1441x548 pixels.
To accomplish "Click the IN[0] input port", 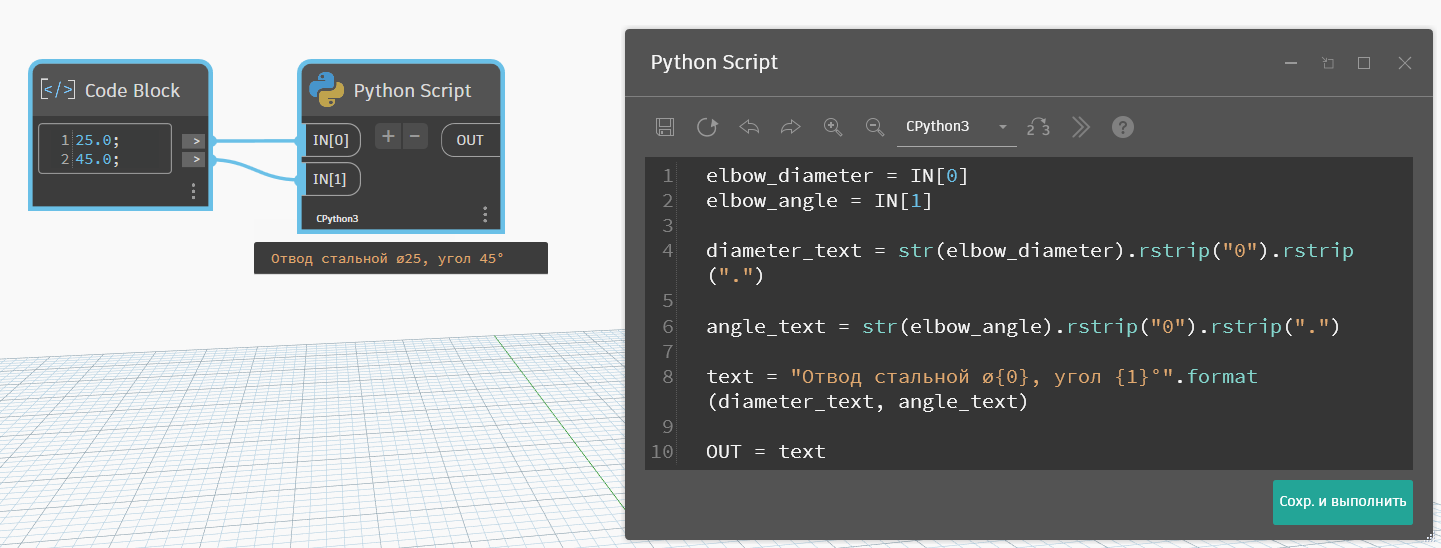I will click(331, 140).
